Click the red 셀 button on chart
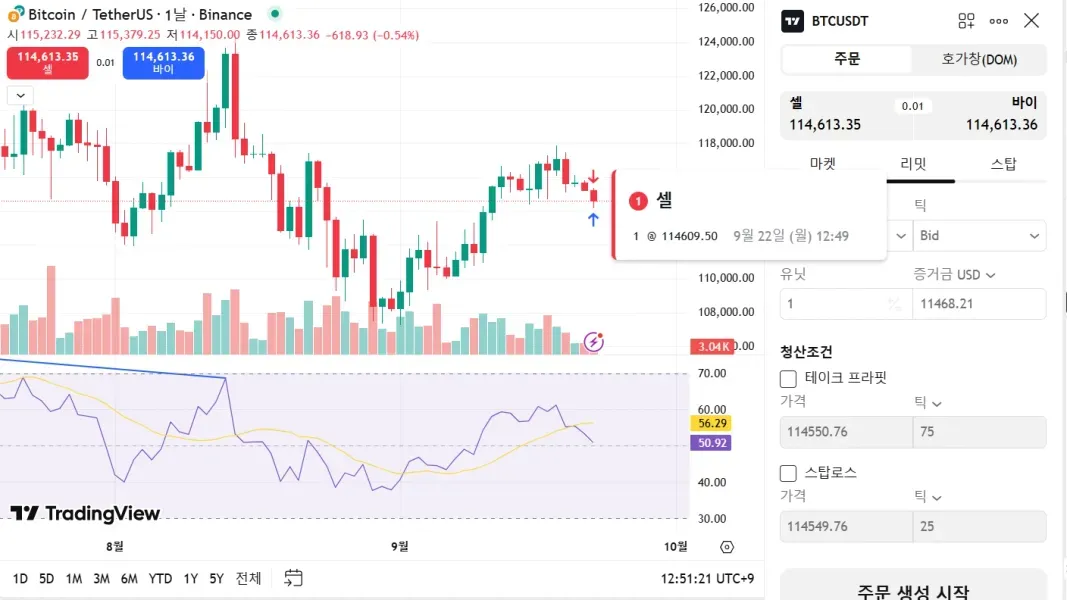The image size is (1067, 600). [47, 63]
